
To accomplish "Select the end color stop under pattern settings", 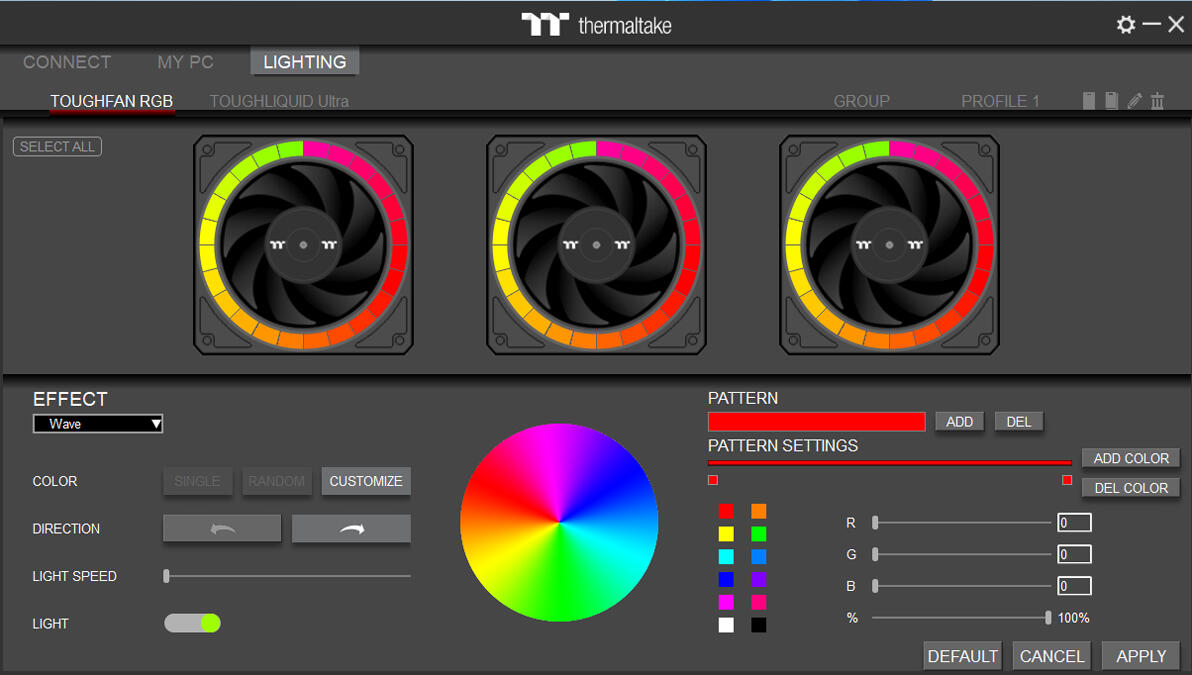I will 1067,480.
